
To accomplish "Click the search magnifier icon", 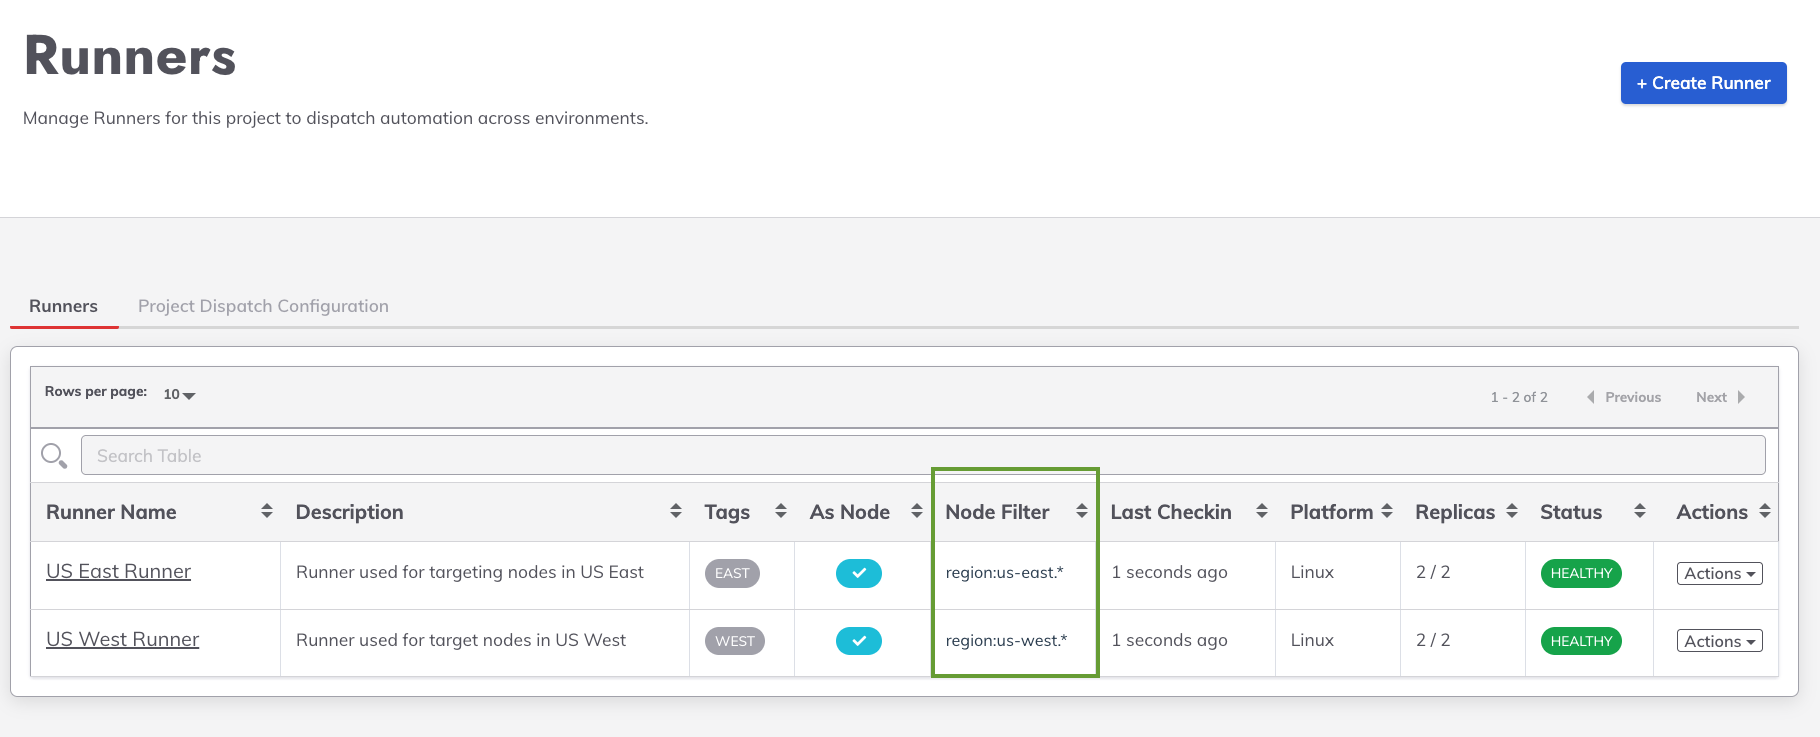I will (x=54, y=456).
